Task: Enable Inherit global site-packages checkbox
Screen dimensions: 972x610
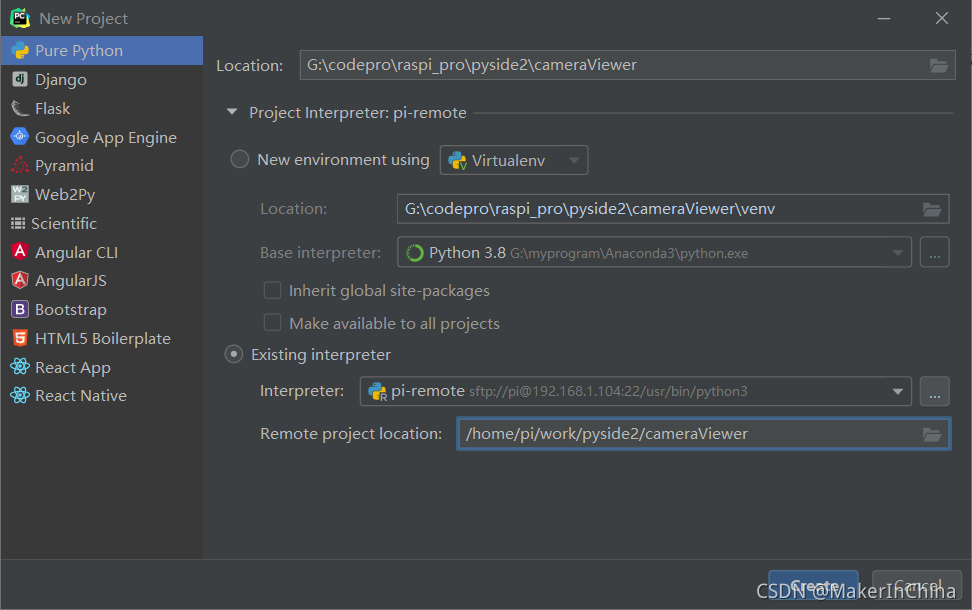Action: (x=272, y=290)
